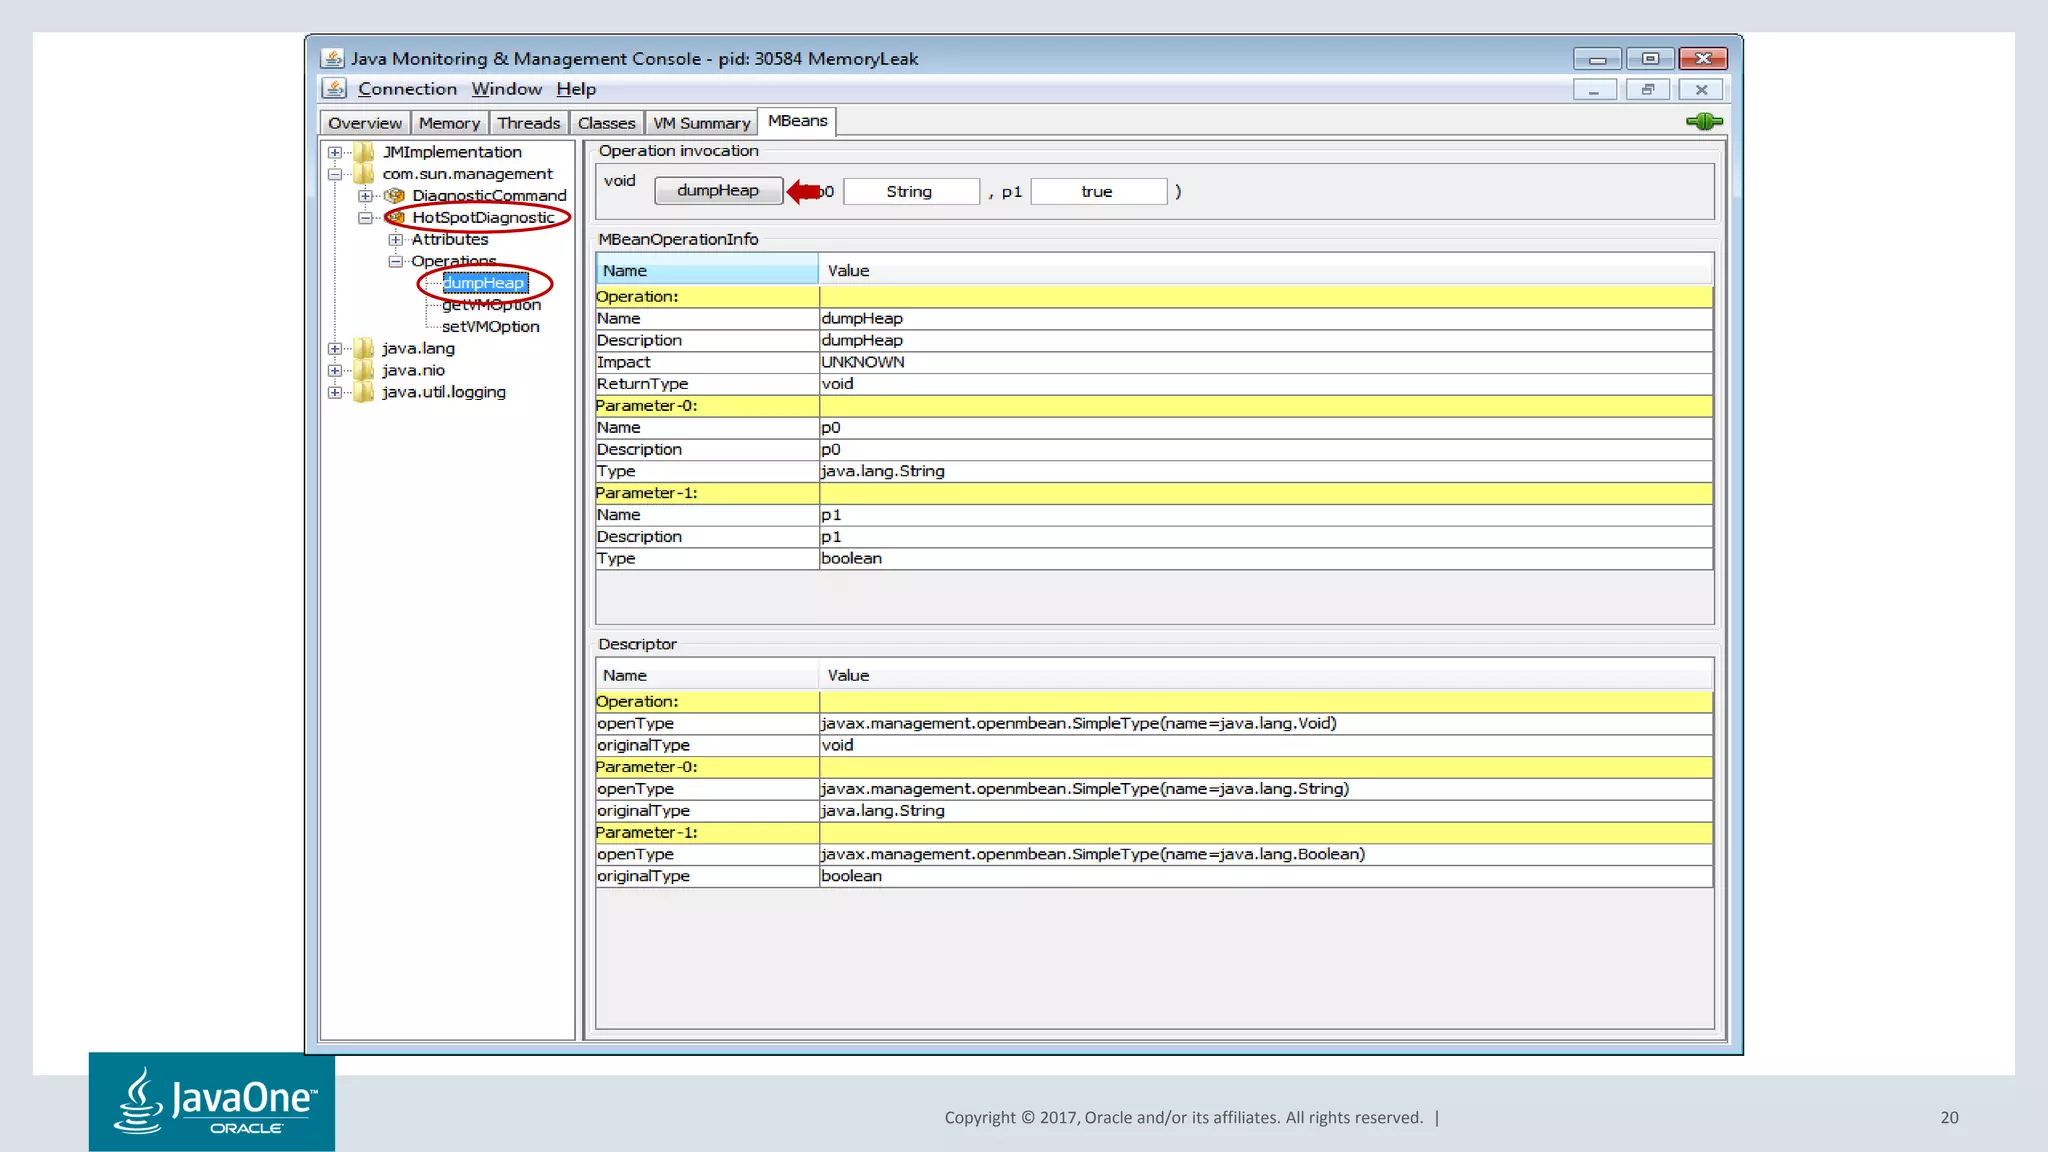Image resolution: width=2048 pixels, height=1152 pixels.
Task: Switch to the VM Summary tab
Action: 701,123
